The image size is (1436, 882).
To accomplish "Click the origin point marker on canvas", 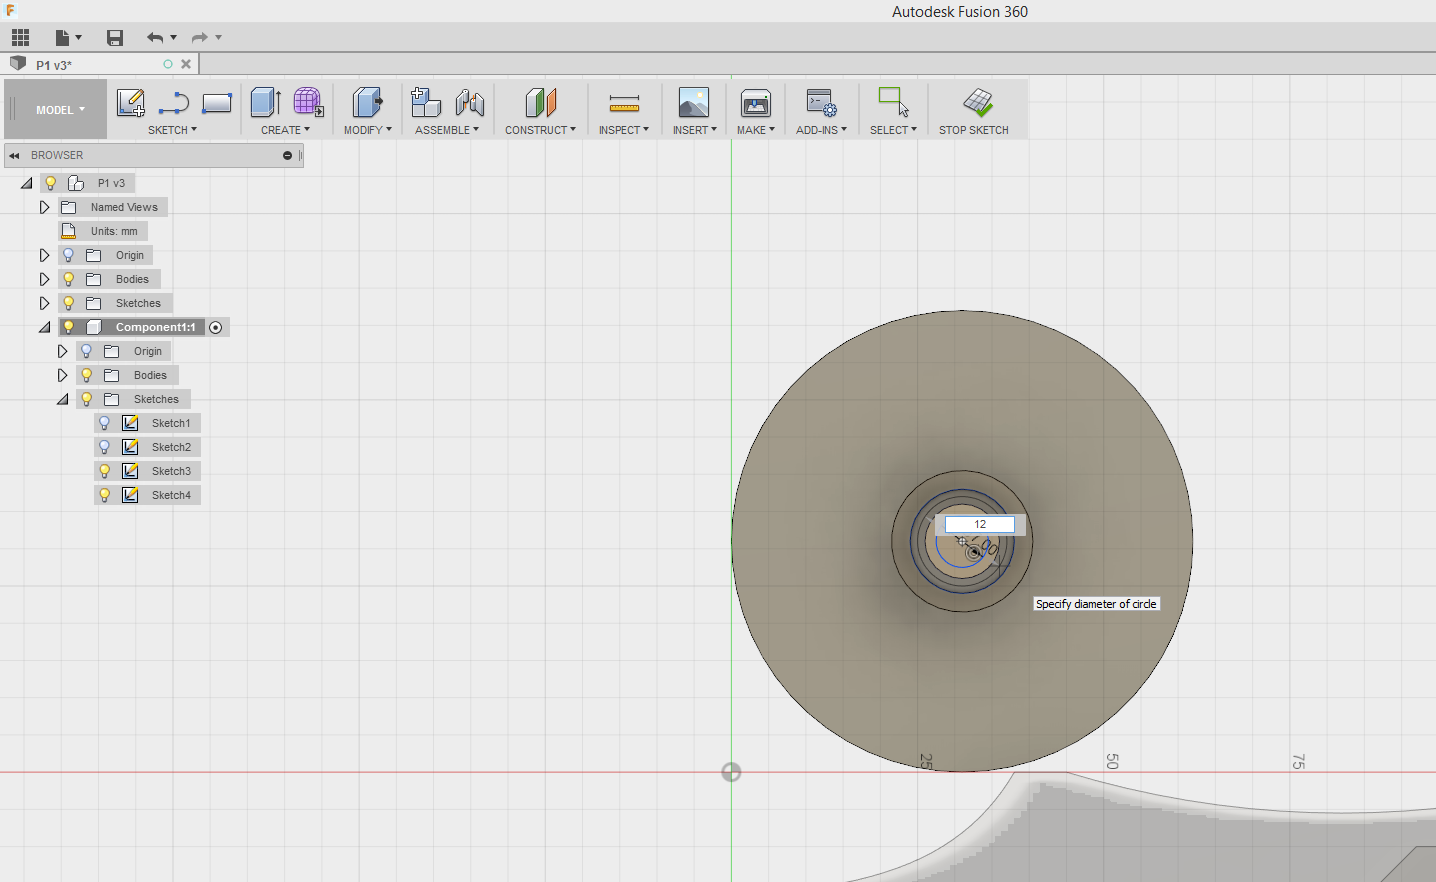I will tap(731, 772).
